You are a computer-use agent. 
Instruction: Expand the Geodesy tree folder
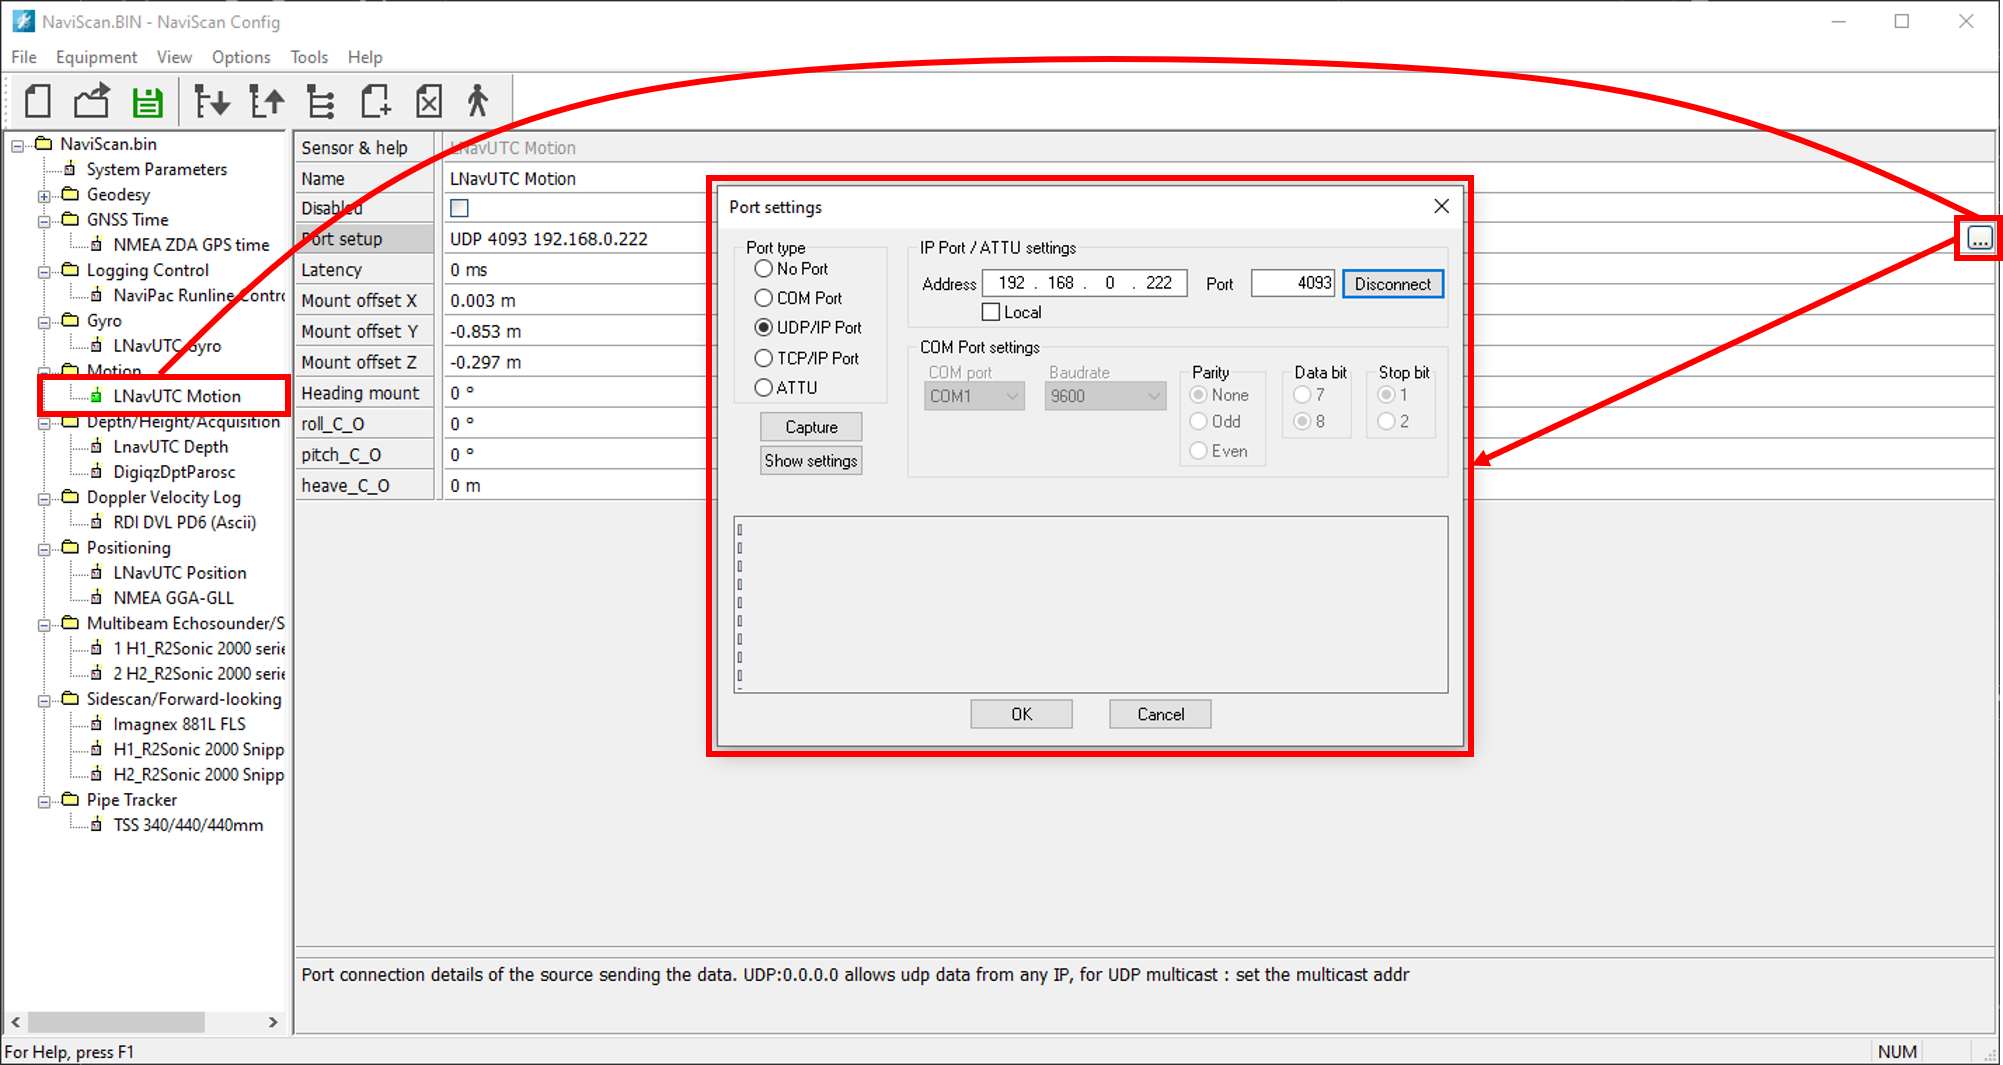[x=44, y=195]
